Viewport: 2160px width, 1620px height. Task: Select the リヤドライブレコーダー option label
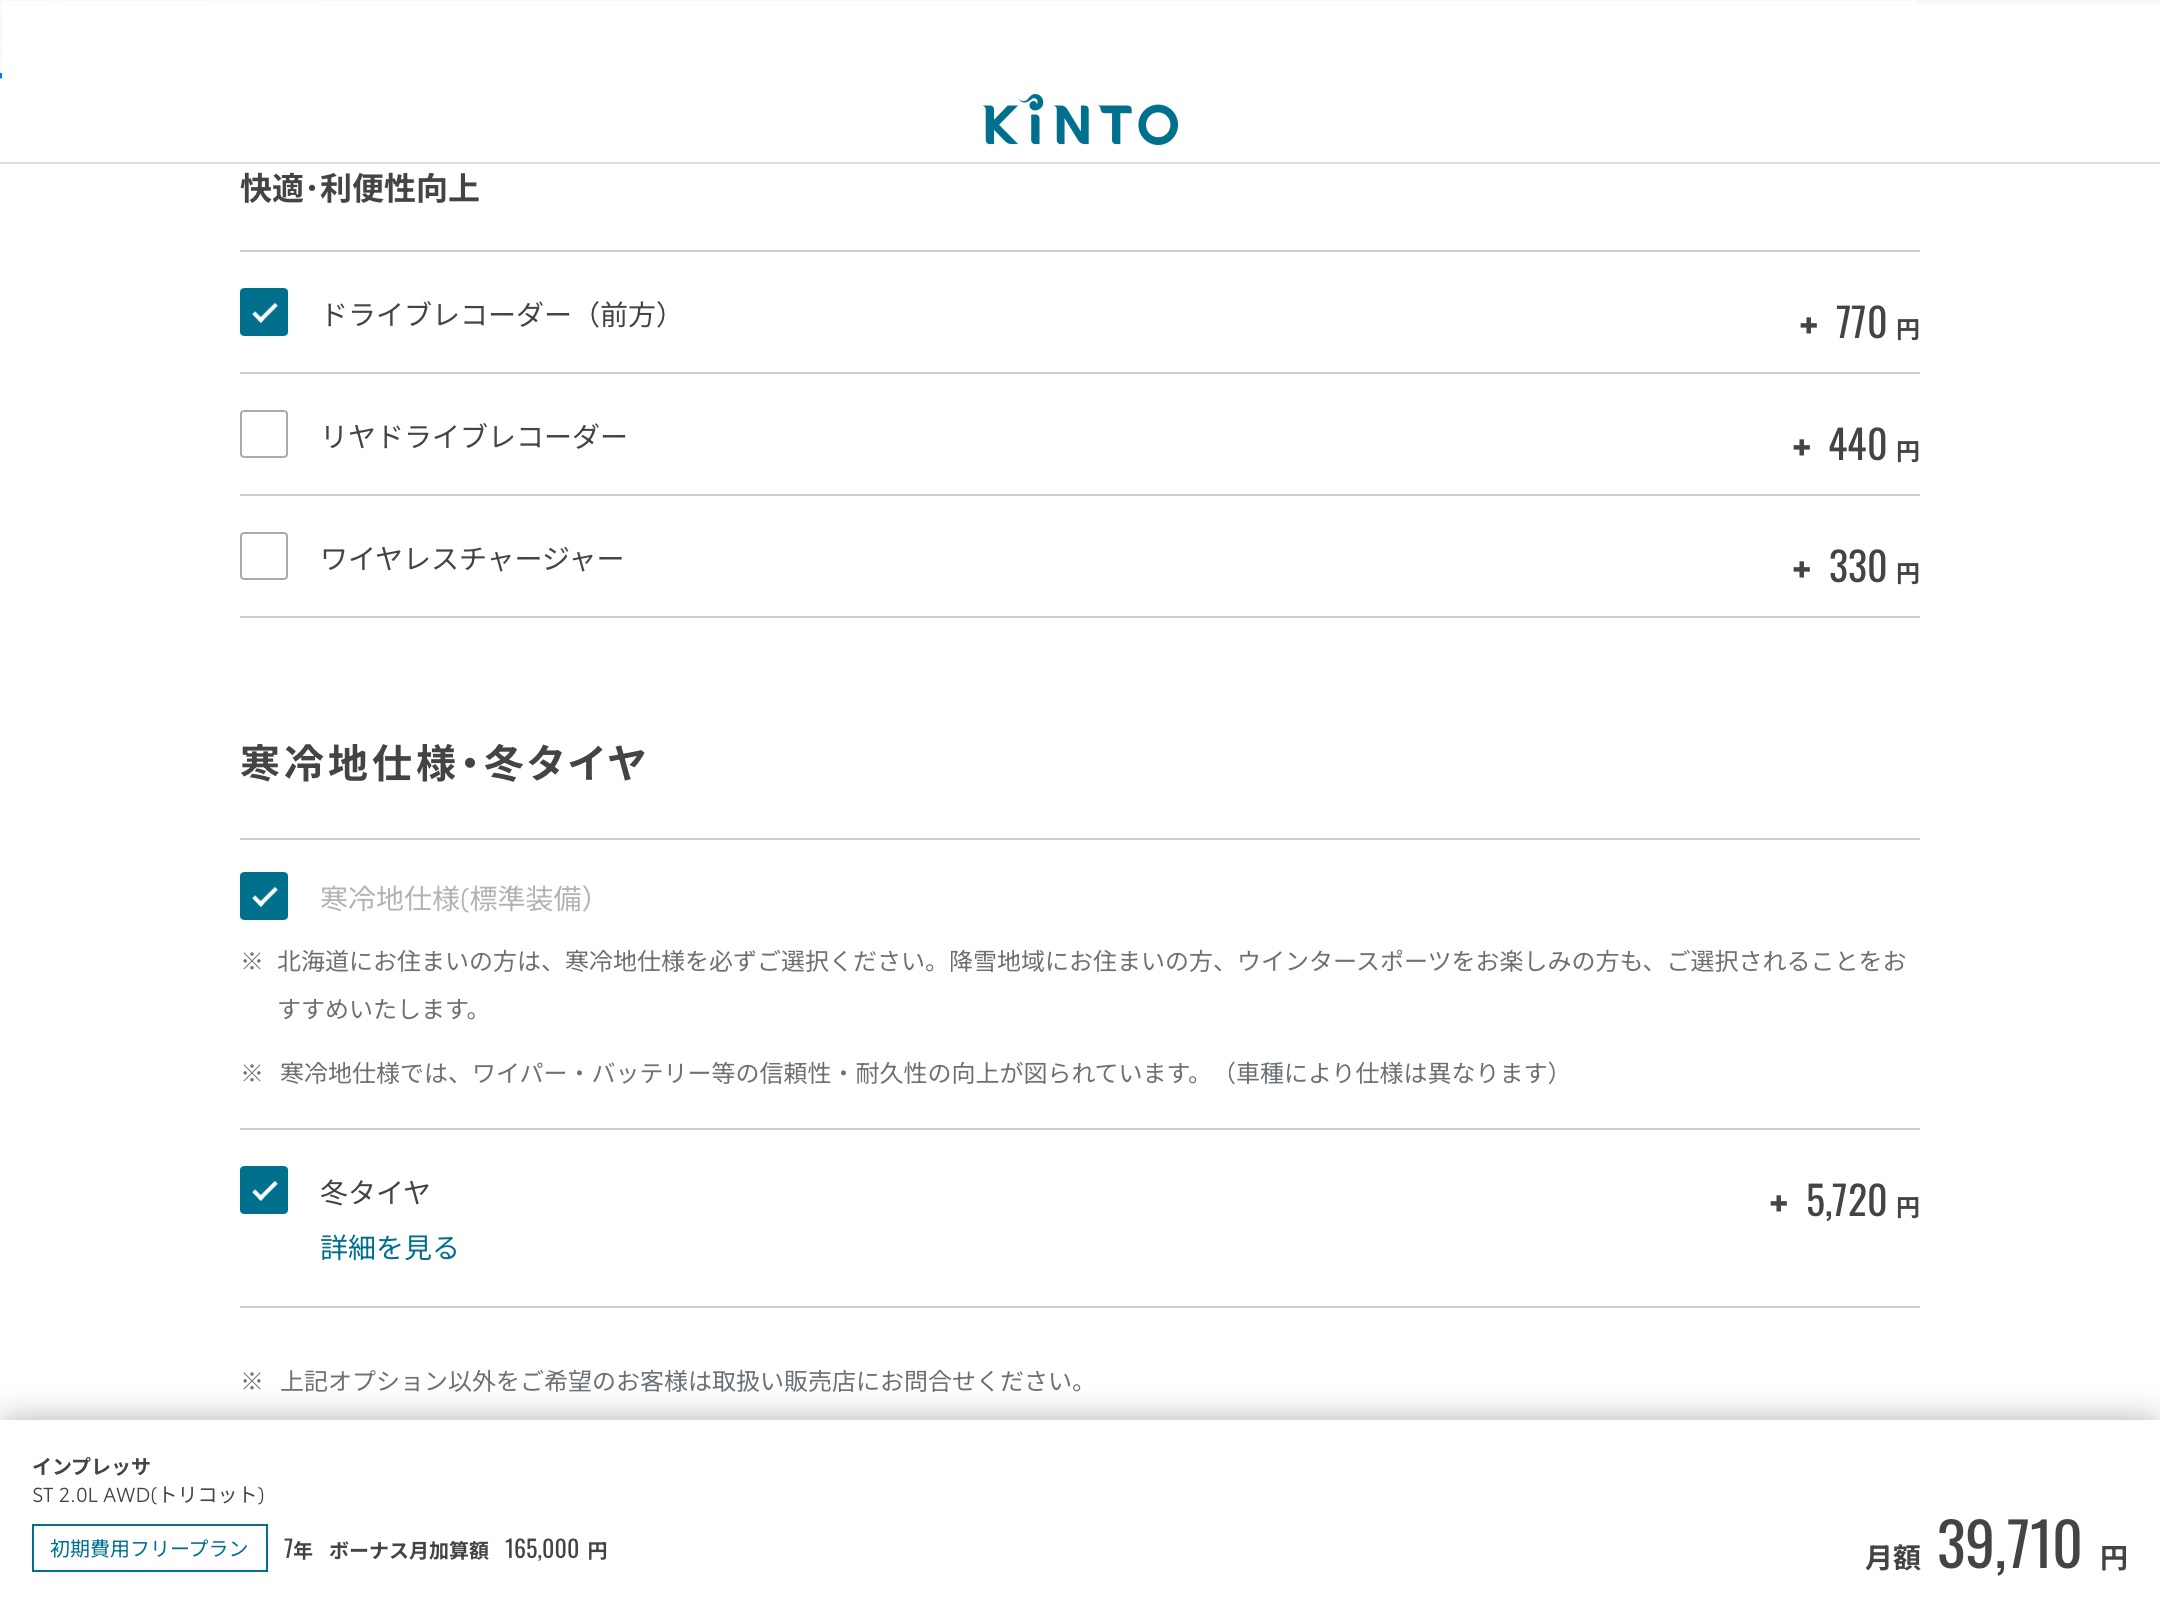(474, 436)
